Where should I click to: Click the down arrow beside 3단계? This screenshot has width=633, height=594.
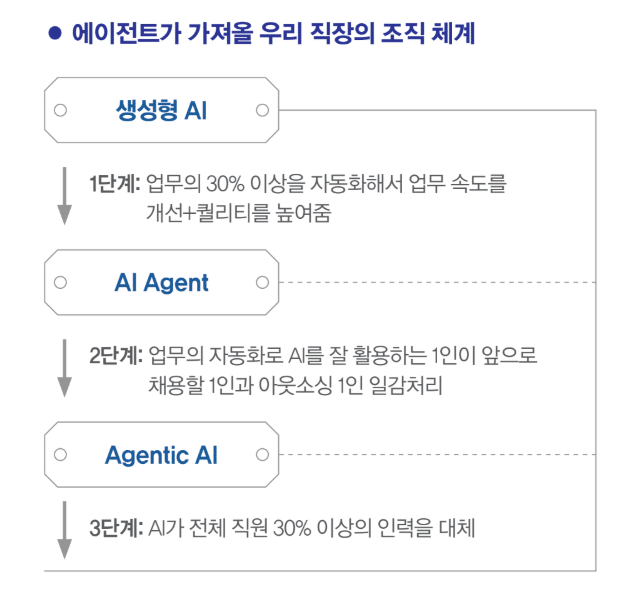[x=65, y=529]
